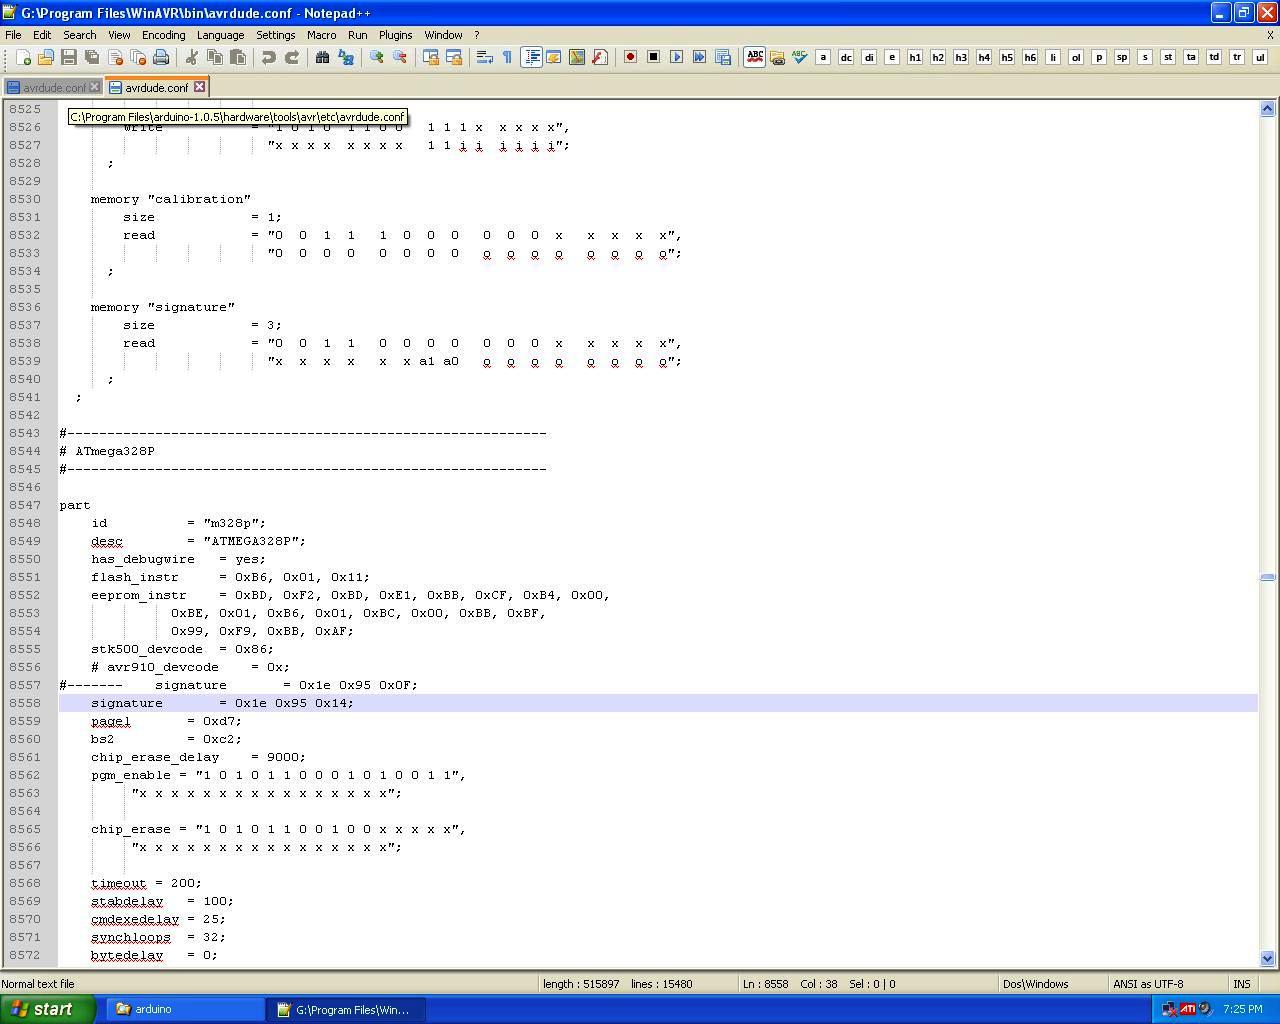Screen dimensions: 1280x1024
Task: Toggle the ABC spell-check icon
Action: click(755, 57)
